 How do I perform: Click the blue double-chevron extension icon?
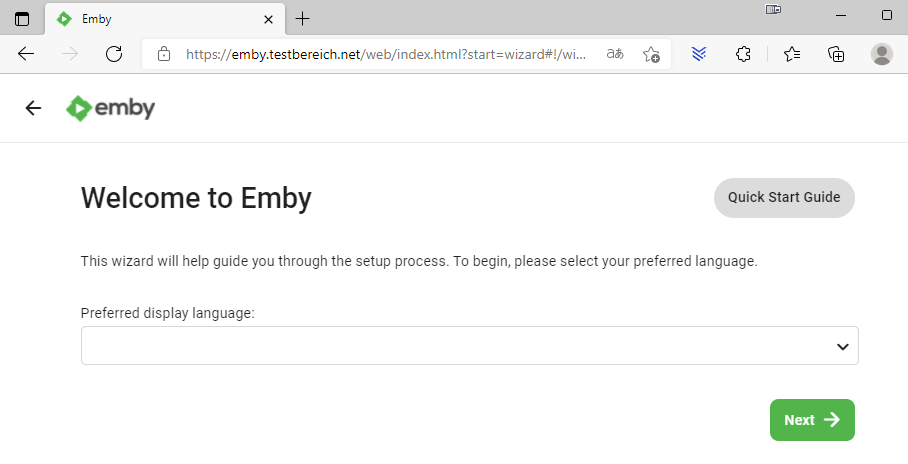[699, 54]
